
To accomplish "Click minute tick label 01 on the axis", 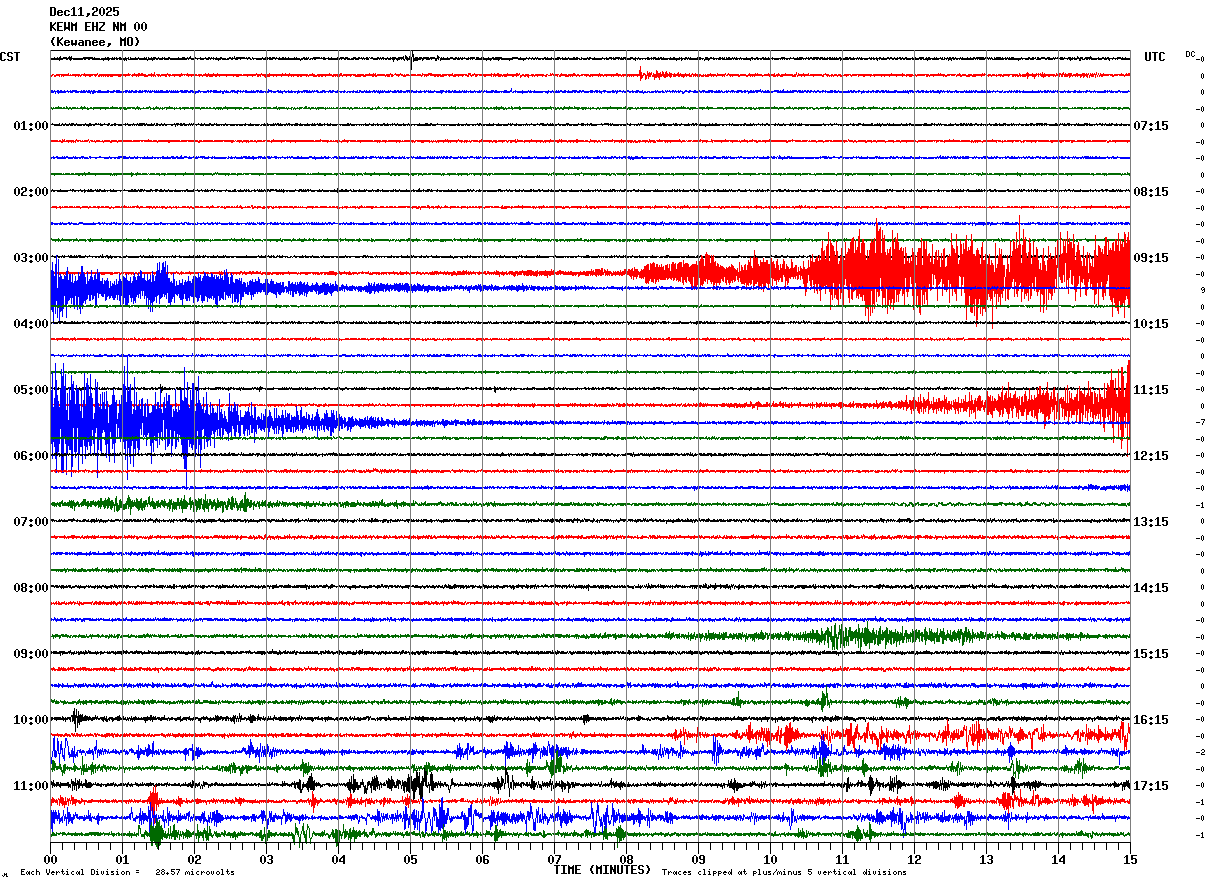I will click(x=122, y=859).
